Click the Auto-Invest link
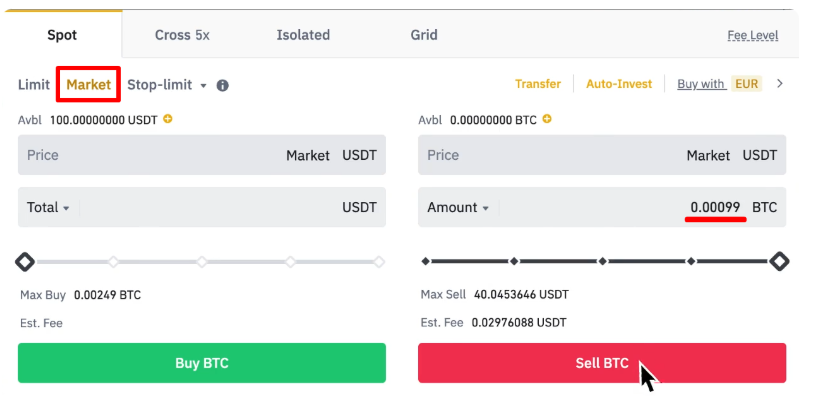Image resolution: width=813 pixels, height=402 pixels. (x=619, y=84)
